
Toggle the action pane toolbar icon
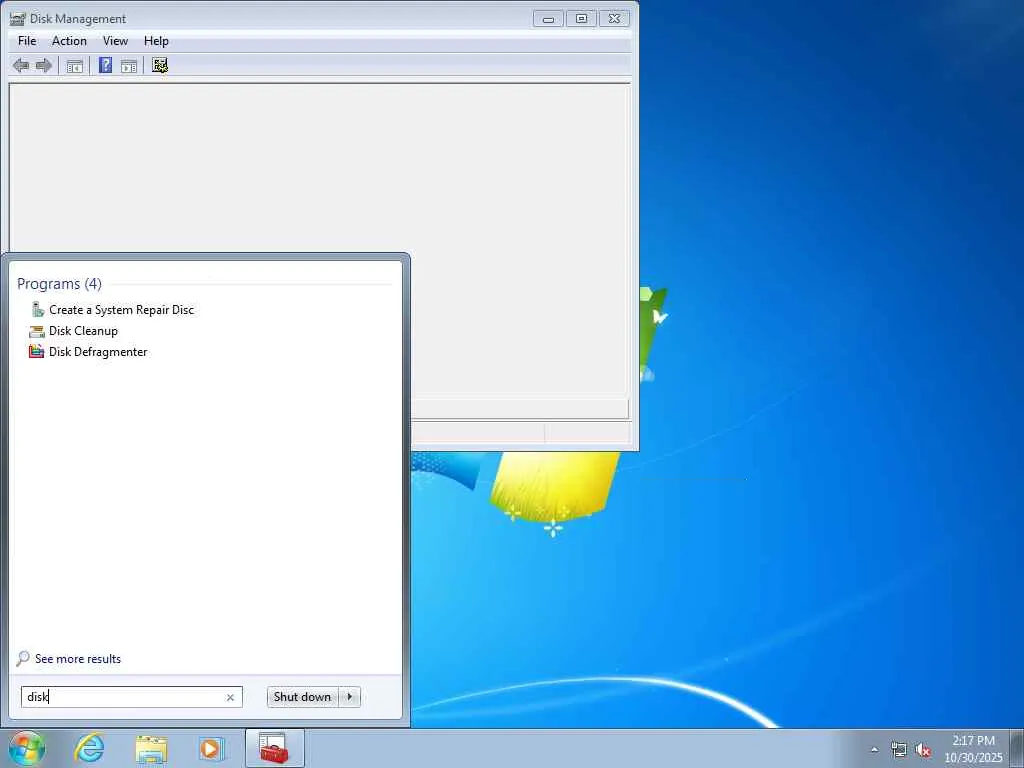coord(129,66)
